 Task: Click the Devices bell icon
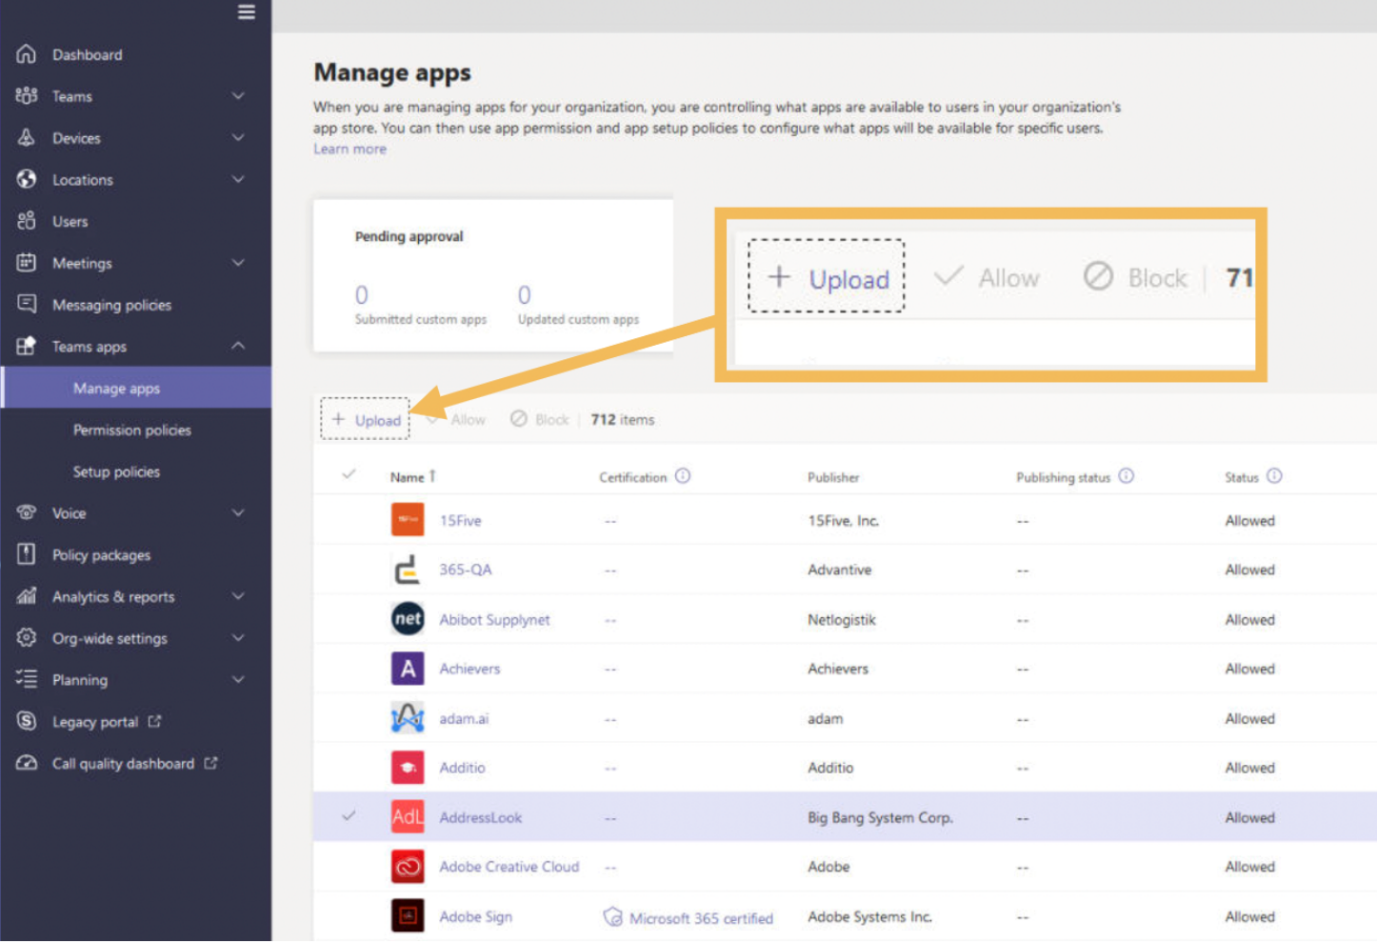point(27,138)
